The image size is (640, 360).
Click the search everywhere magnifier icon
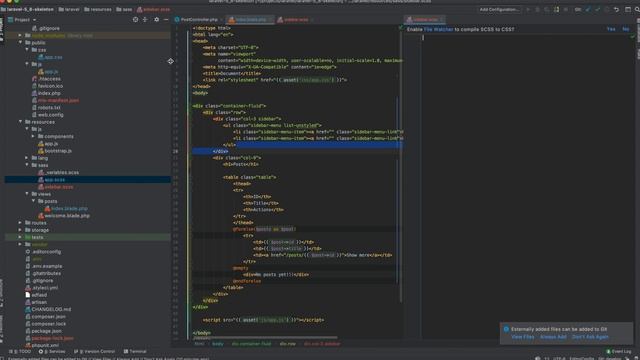[x=637, y=9]
